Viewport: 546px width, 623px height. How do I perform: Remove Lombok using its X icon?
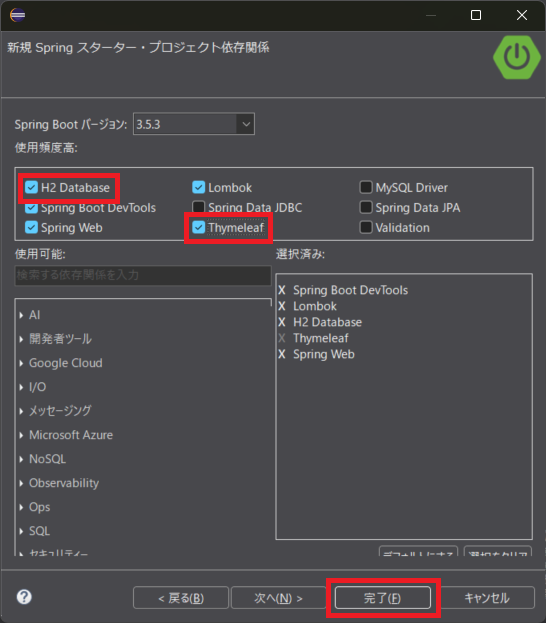282,306
